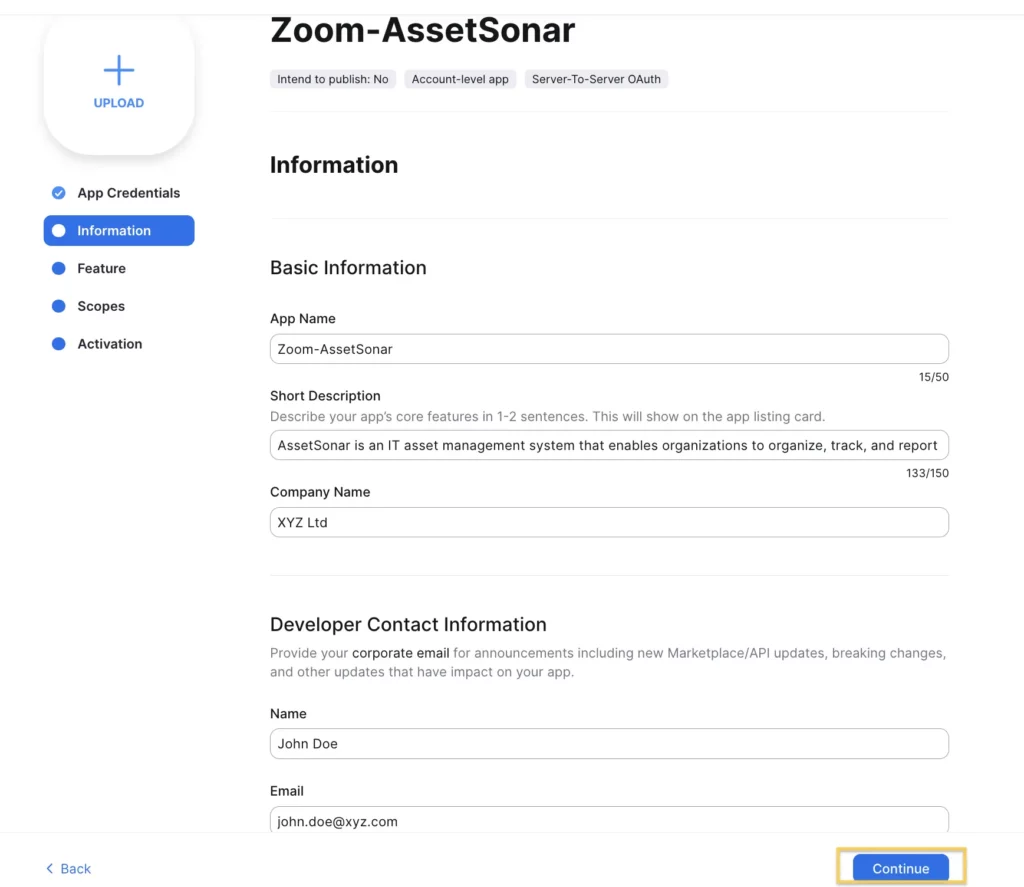Click the Feature step indicator dot
This screenshot has height=887, width=1024.
click(57, 268)
